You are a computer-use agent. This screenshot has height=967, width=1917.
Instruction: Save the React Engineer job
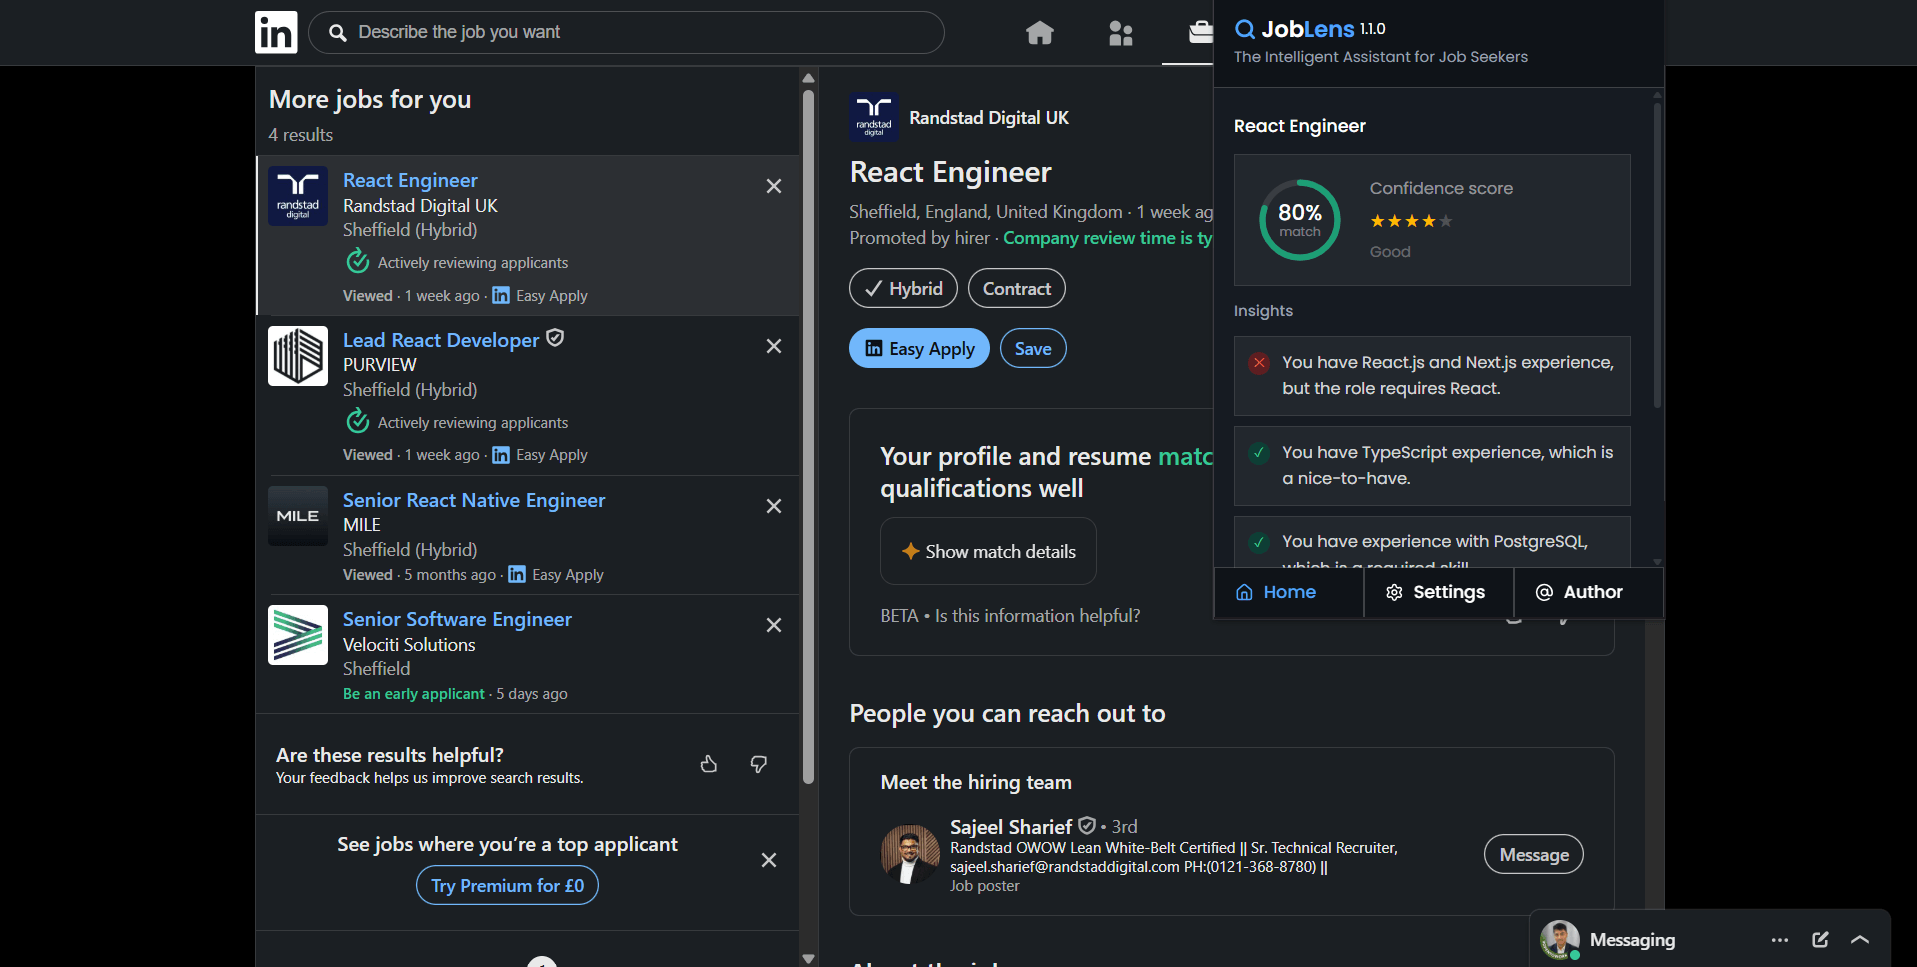coord(1033,348)
